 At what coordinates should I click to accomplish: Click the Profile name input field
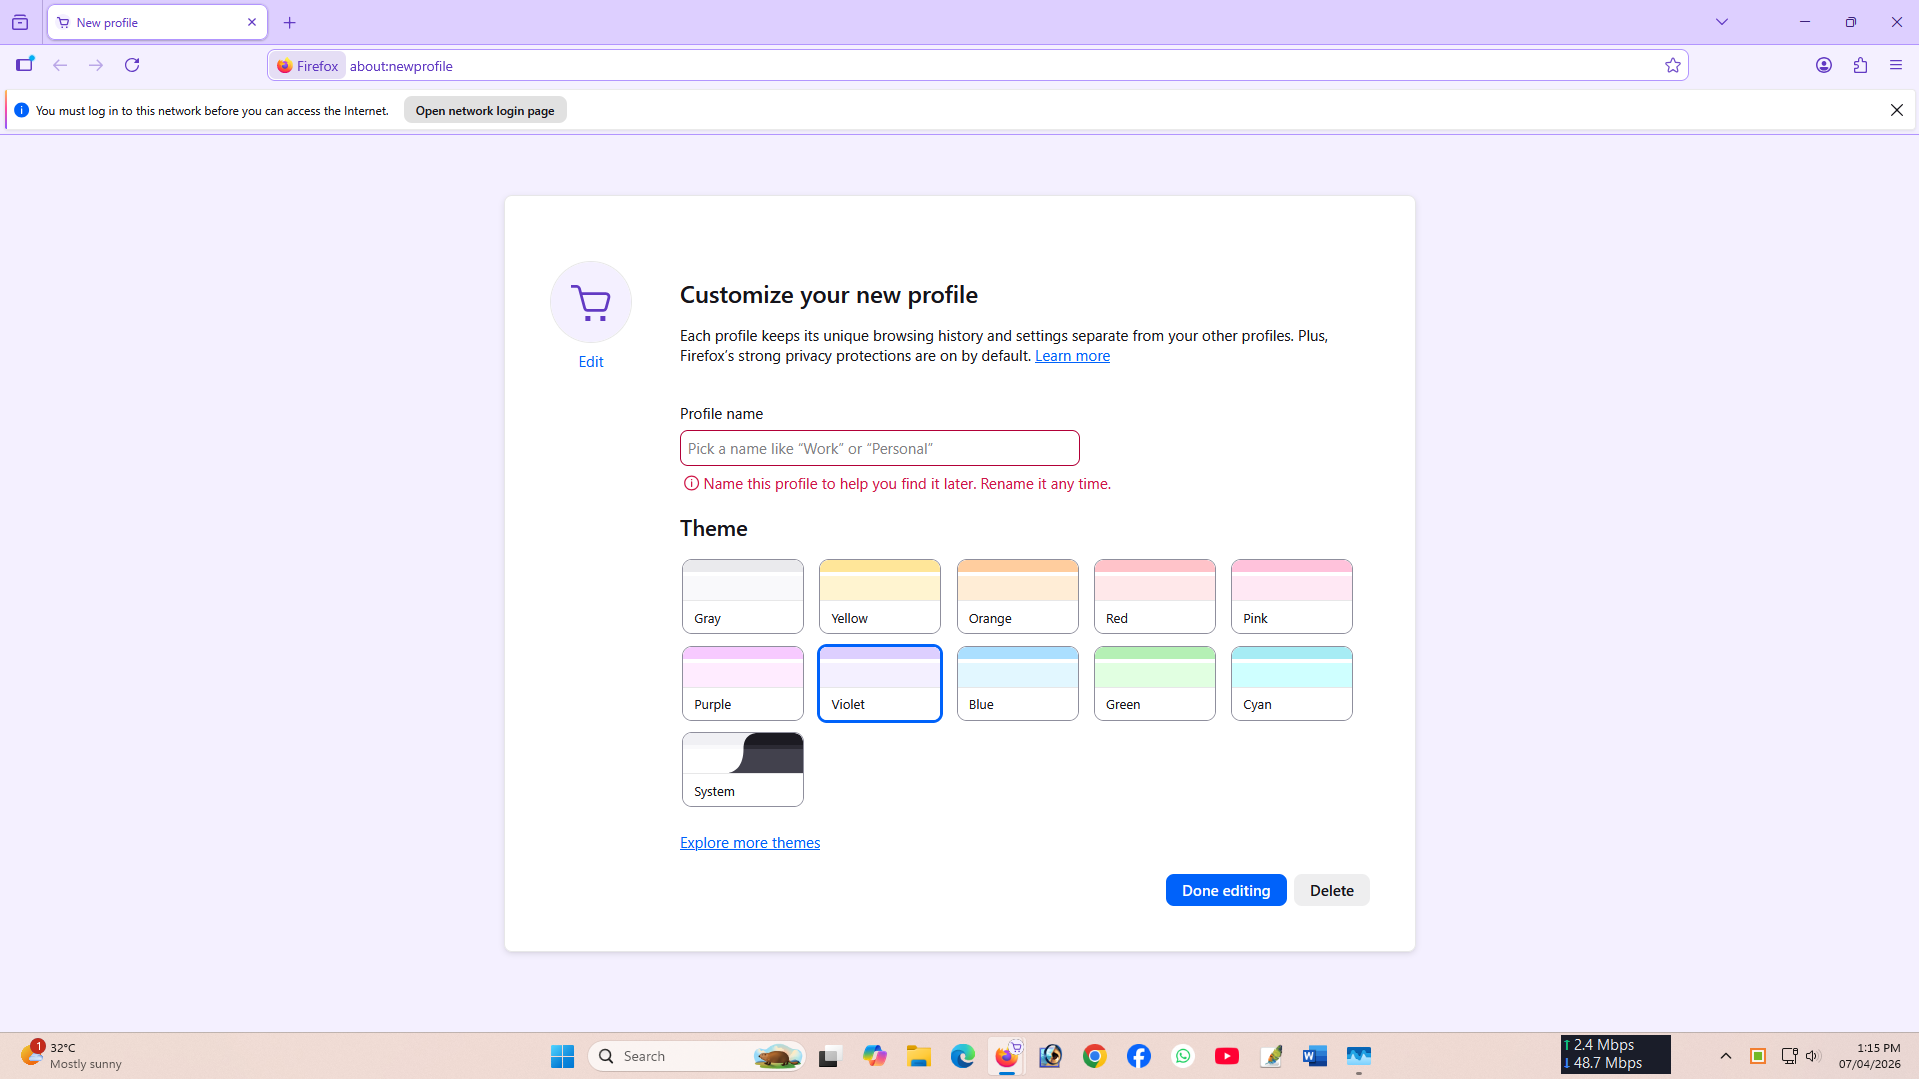[x=879, y=449]
